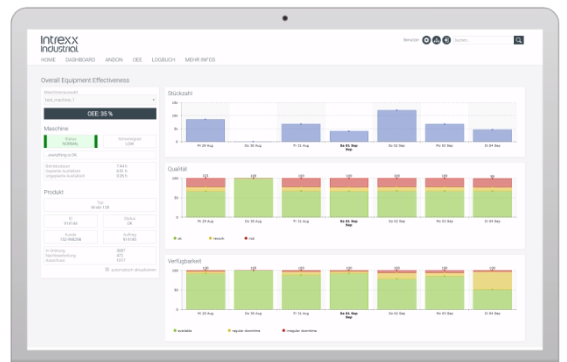Click the Status NORMAL machine tile
The image size is (567, 362).
point(71,141)
